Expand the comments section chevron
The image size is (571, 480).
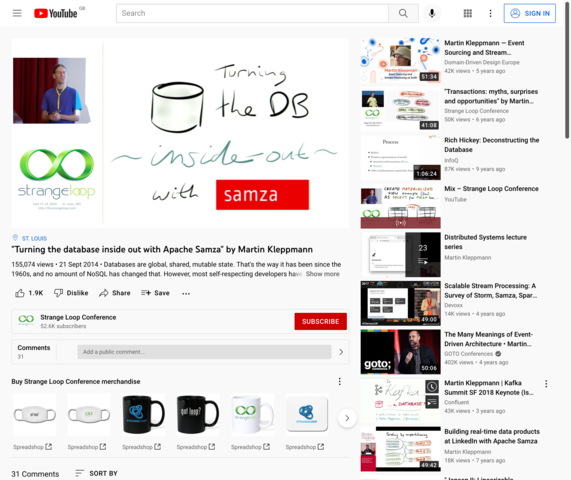tap(341, 352)
